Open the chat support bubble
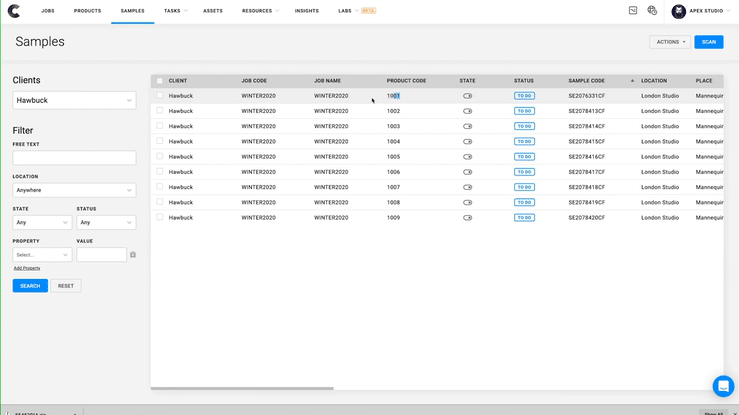The height and width of the screenshot is (415, 739). coord(722,386)
